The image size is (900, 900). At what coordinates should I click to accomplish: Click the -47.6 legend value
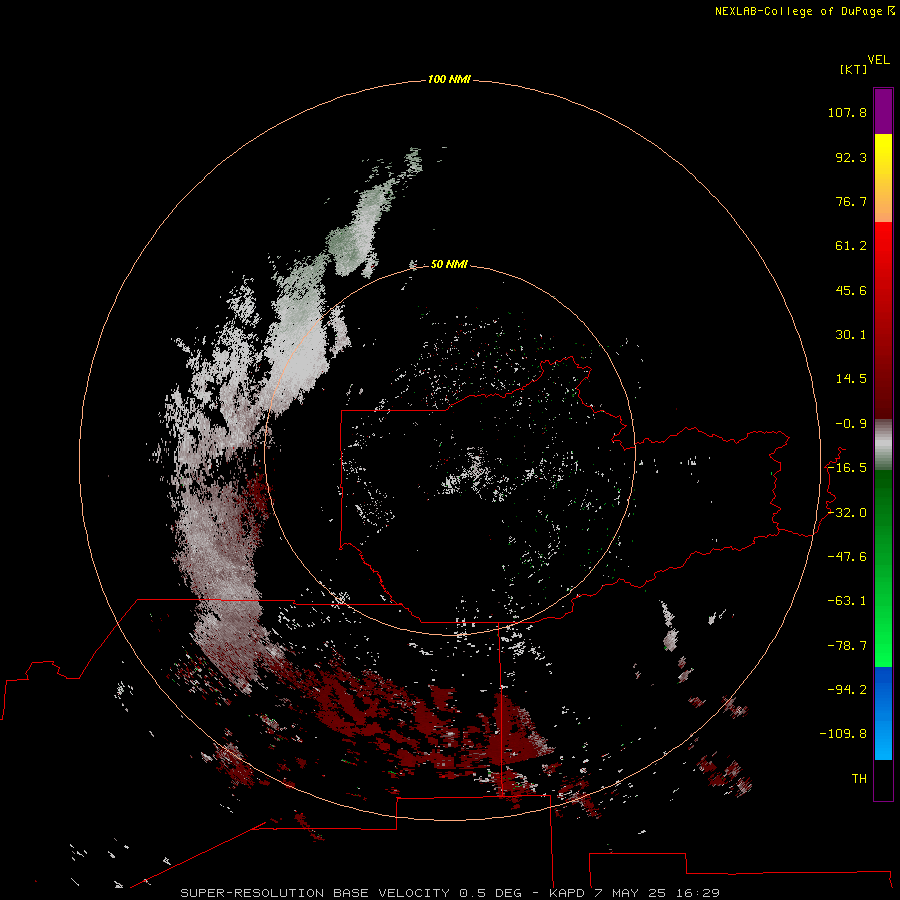coord(847,557)
